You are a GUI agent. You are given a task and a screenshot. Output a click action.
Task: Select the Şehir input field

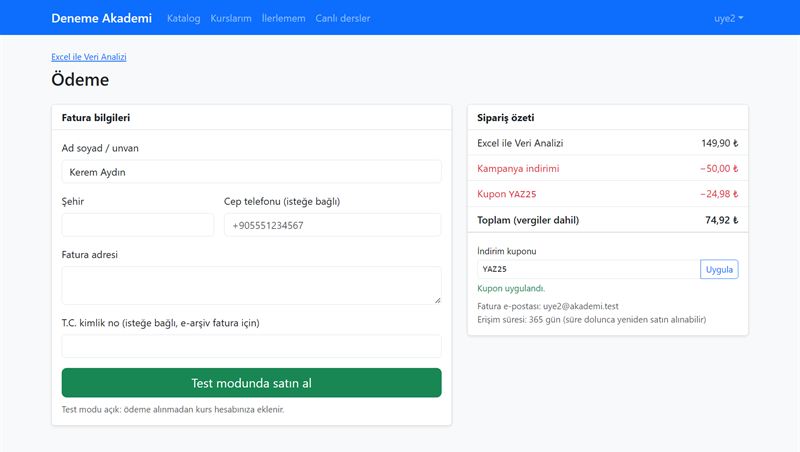(x=138, y=225)
